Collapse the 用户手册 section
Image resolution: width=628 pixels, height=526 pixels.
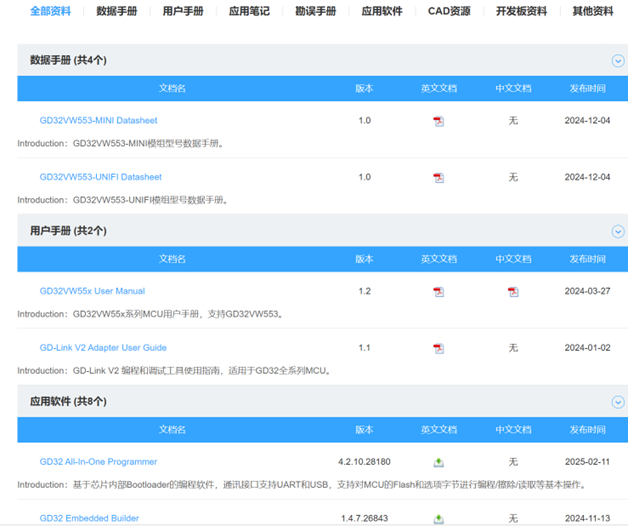coord(617,231)
